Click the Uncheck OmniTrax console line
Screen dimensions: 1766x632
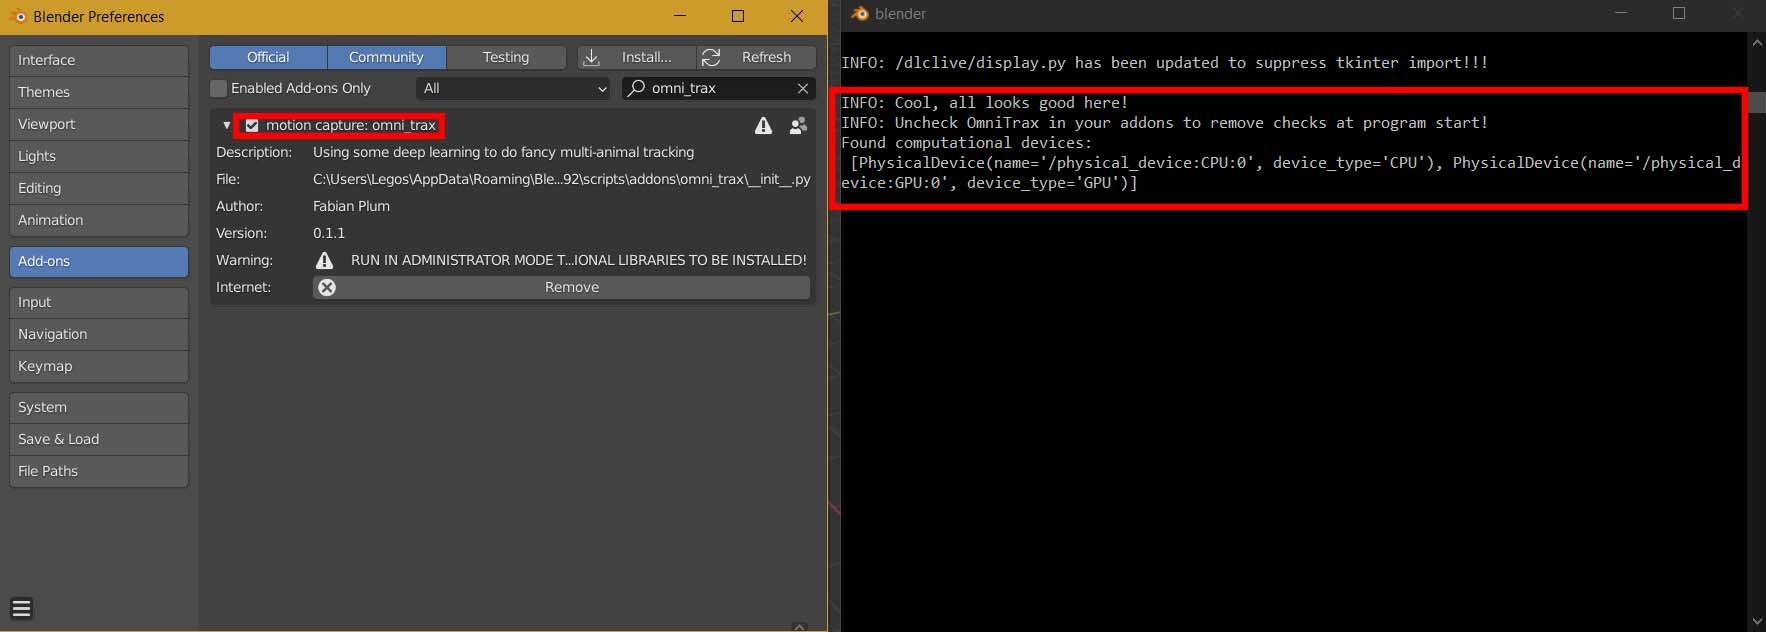click(x=1164, y=122)
